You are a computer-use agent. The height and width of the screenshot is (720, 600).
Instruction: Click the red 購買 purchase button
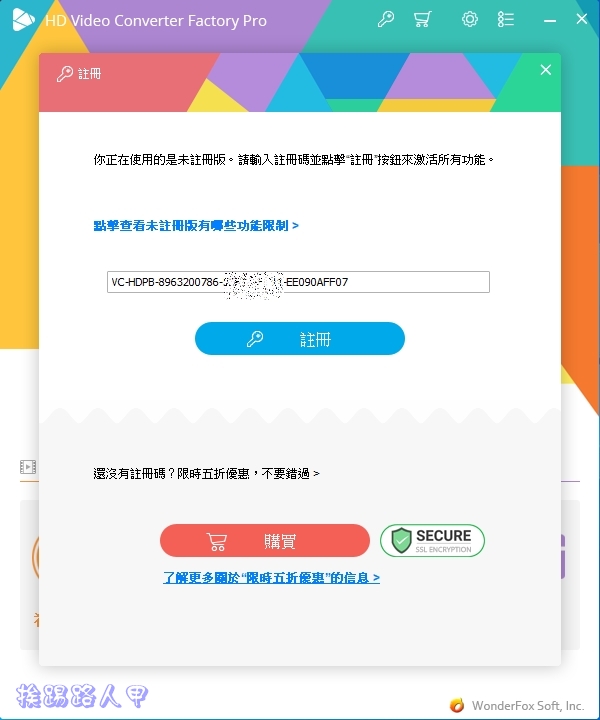click(x=265, y=540)
